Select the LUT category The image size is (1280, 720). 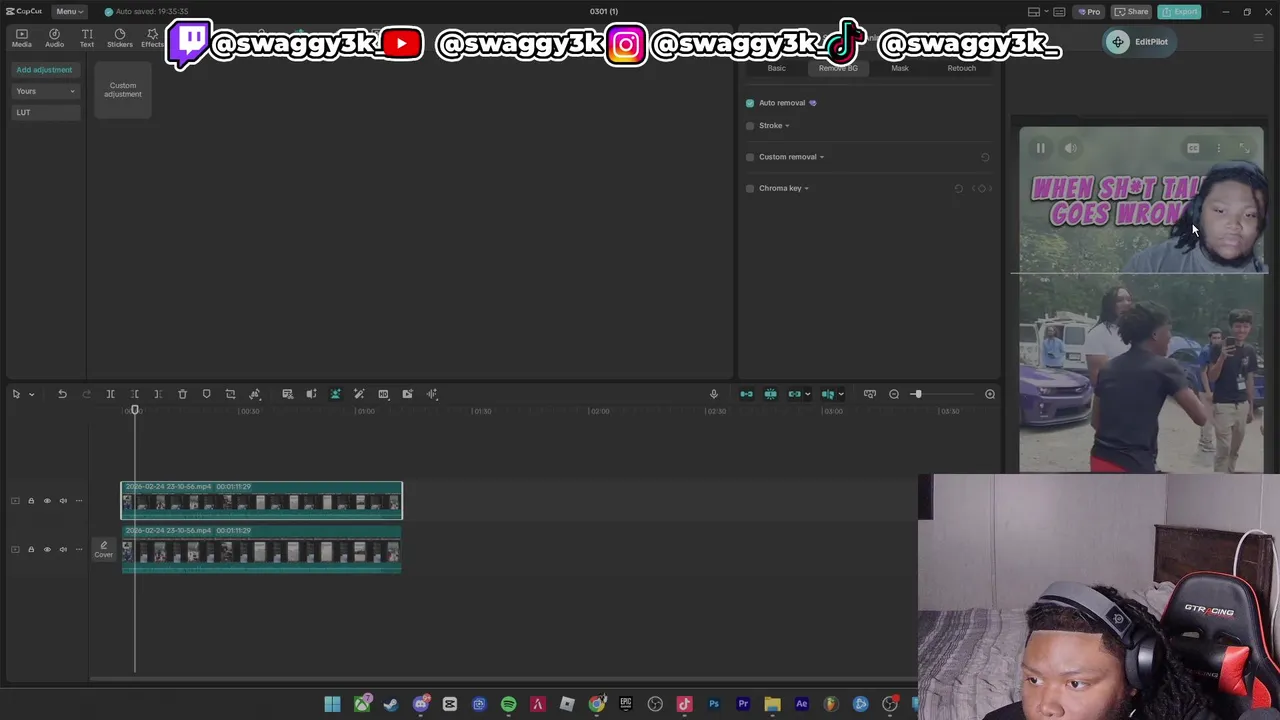[x=45, y=112]
